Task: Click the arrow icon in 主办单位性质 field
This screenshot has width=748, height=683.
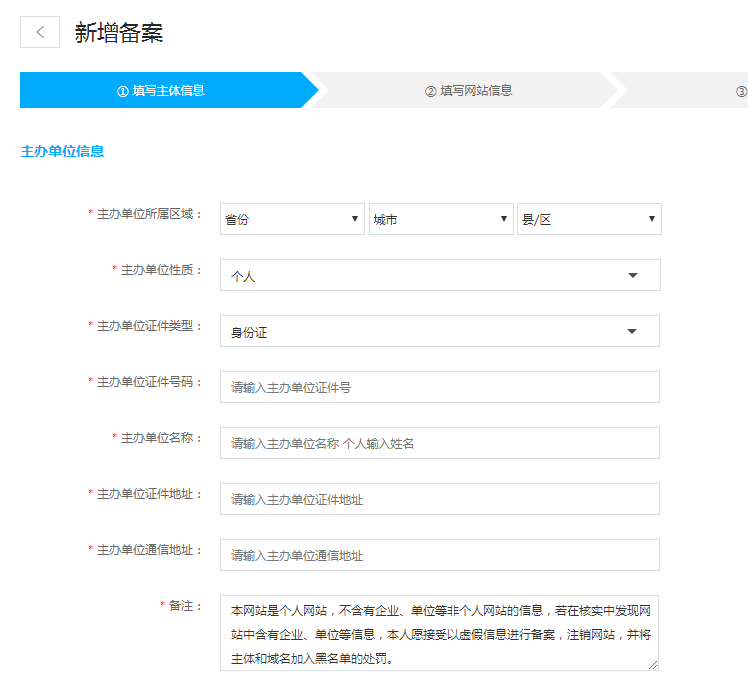Action: point(632,275)
